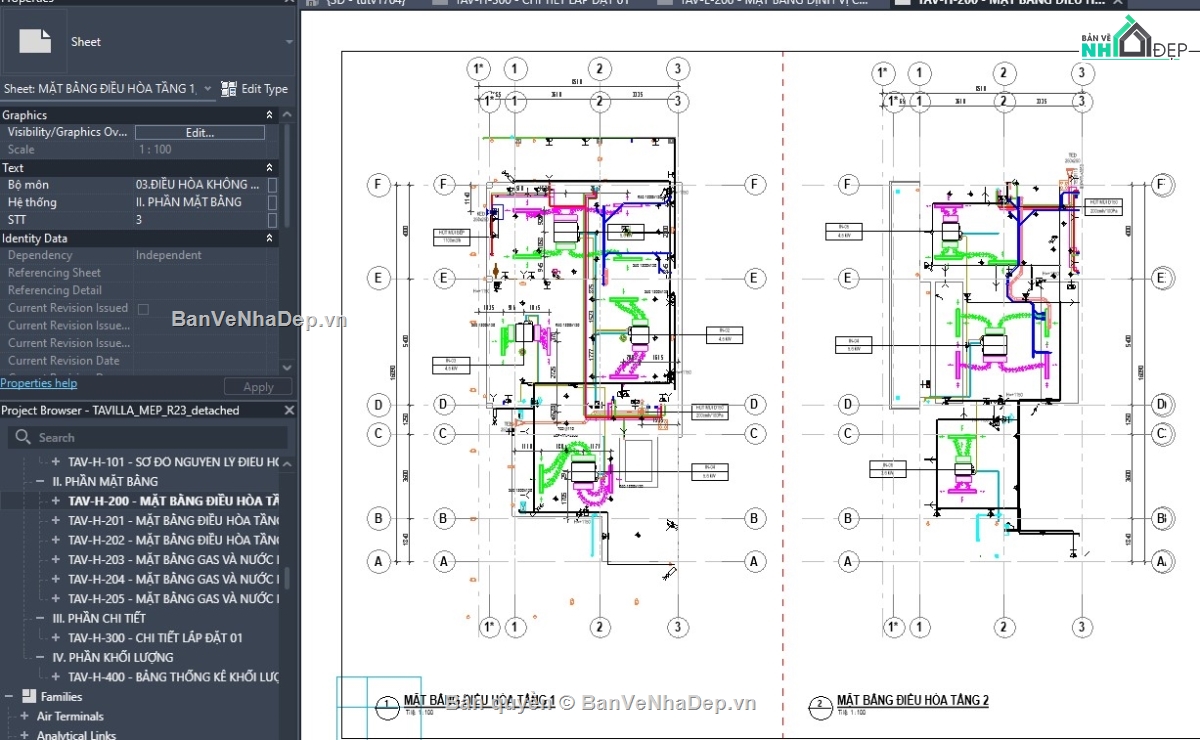The image size is (1200, 740).
Task: Click the associate button beside Hệ thống value
Action: pos(272,202)
